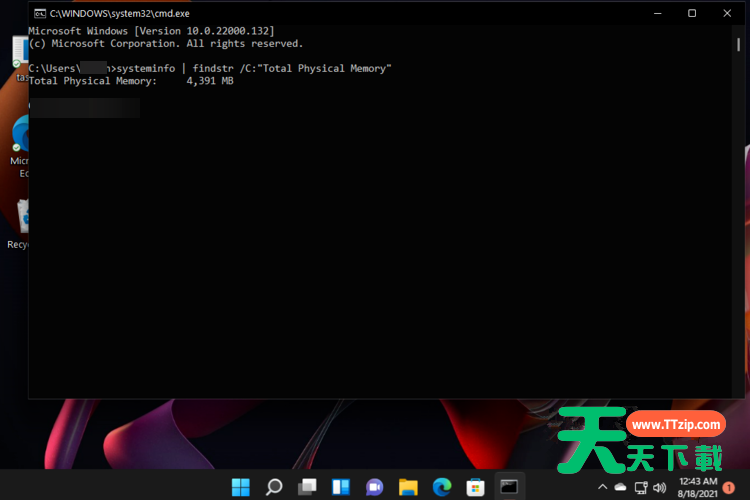
Task: Open Microsoft Store from the taskbar
Action: [x=475, y=487]
